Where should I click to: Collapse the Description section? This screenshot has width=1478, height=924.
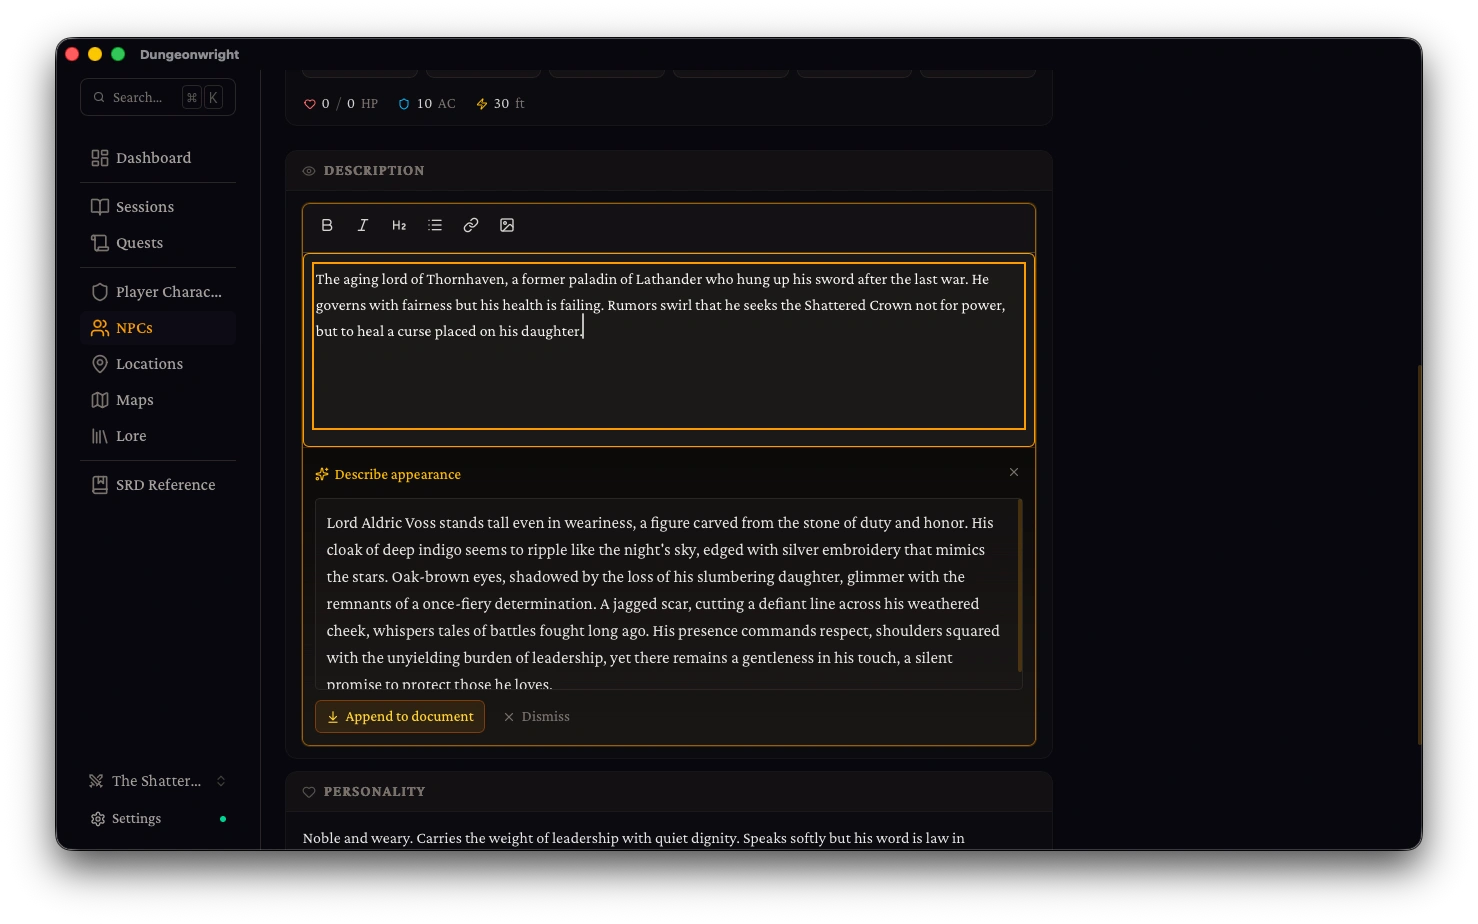(374, 170)
